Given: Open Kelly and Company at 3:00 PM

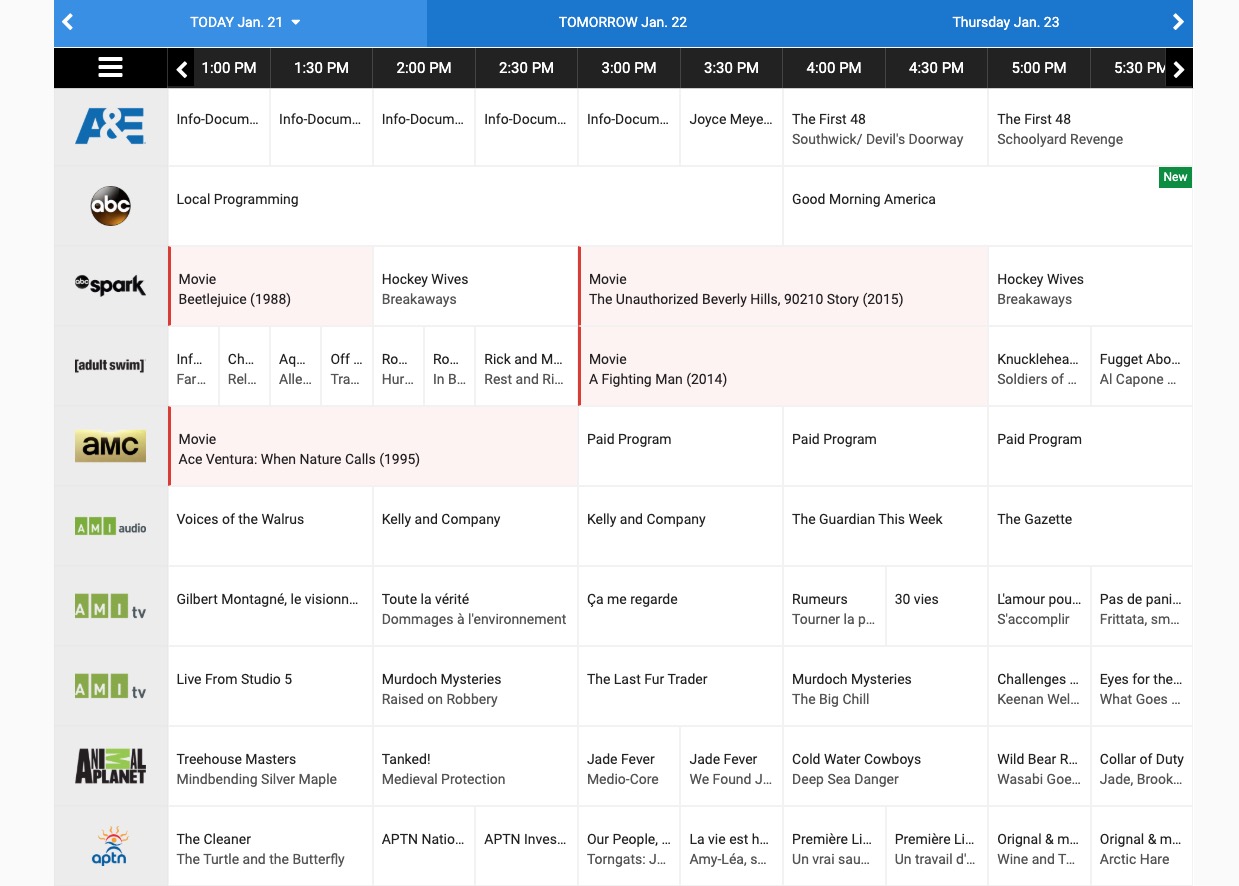Looking at the screenshot, I should (680, 526).
